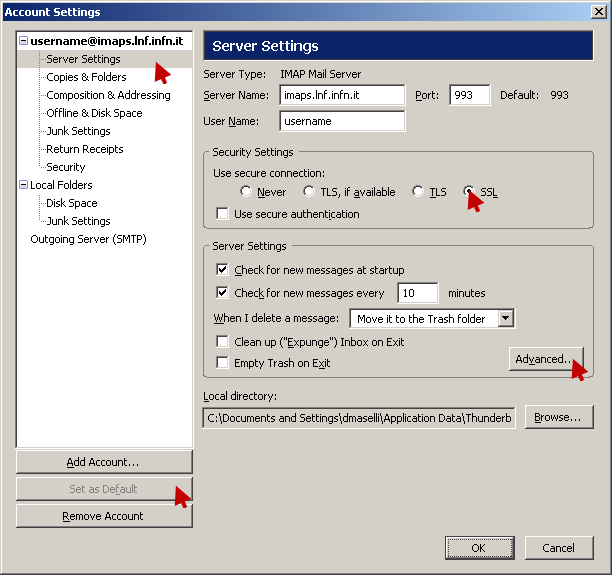Confirm settings with OK
This screenshot has width=612, height=575.
click(x=479, y=548)
